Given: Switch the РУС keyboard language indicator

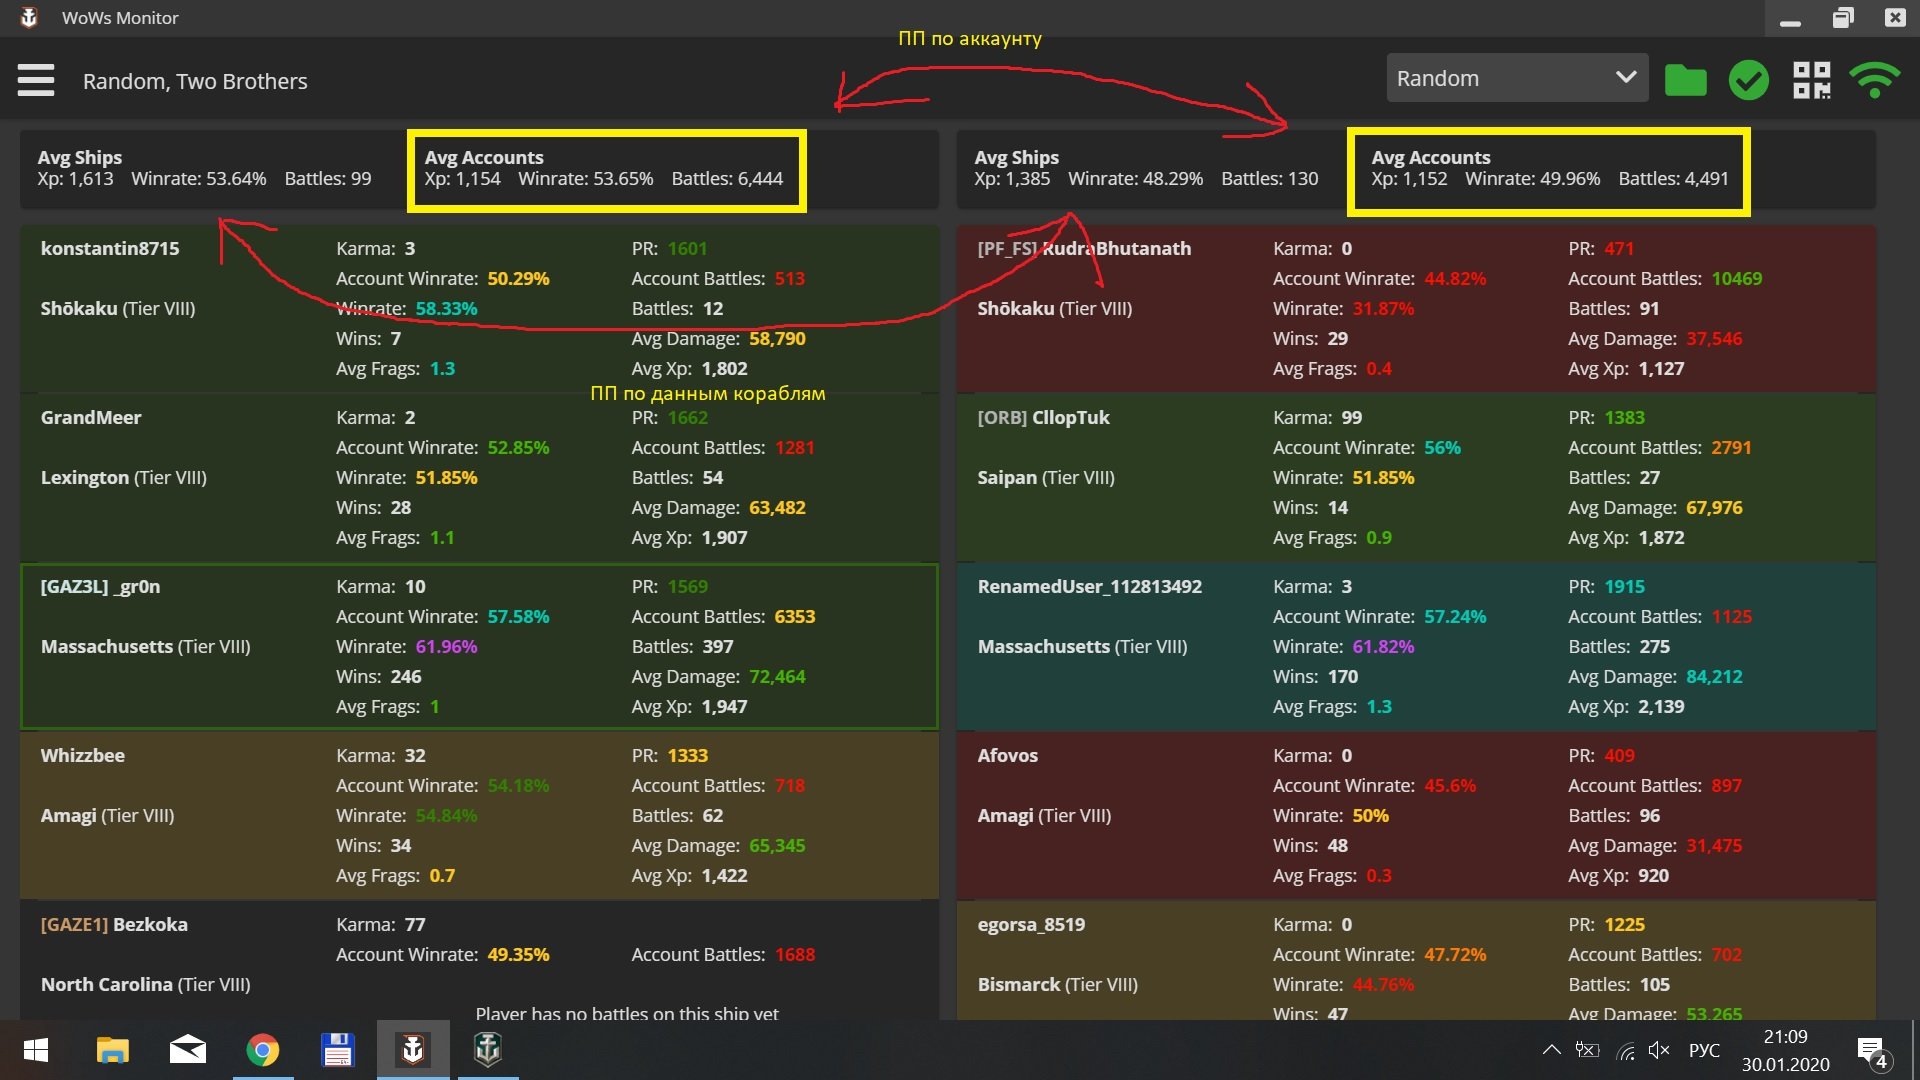Looking at the screenshot, I should (x=1704, y=1050).
